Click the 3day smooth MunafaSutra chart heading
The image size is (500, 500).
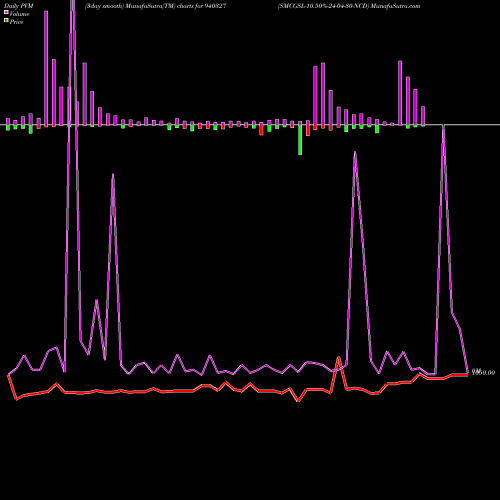[156, 6]
